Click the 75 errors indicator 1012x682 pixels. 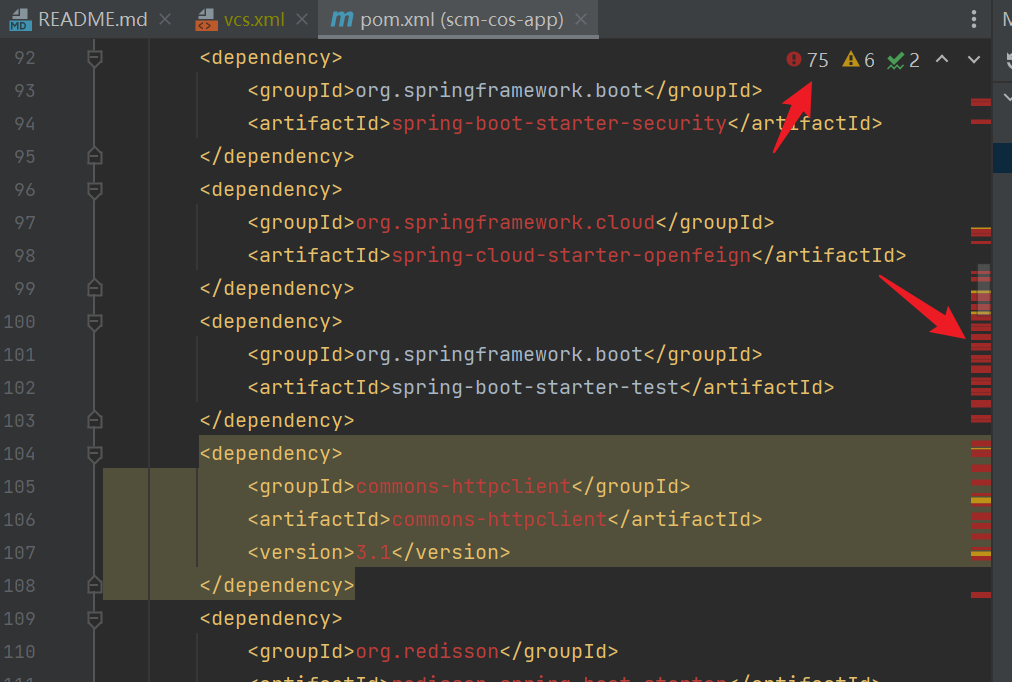pyautogui.click(x=807, y=60)
